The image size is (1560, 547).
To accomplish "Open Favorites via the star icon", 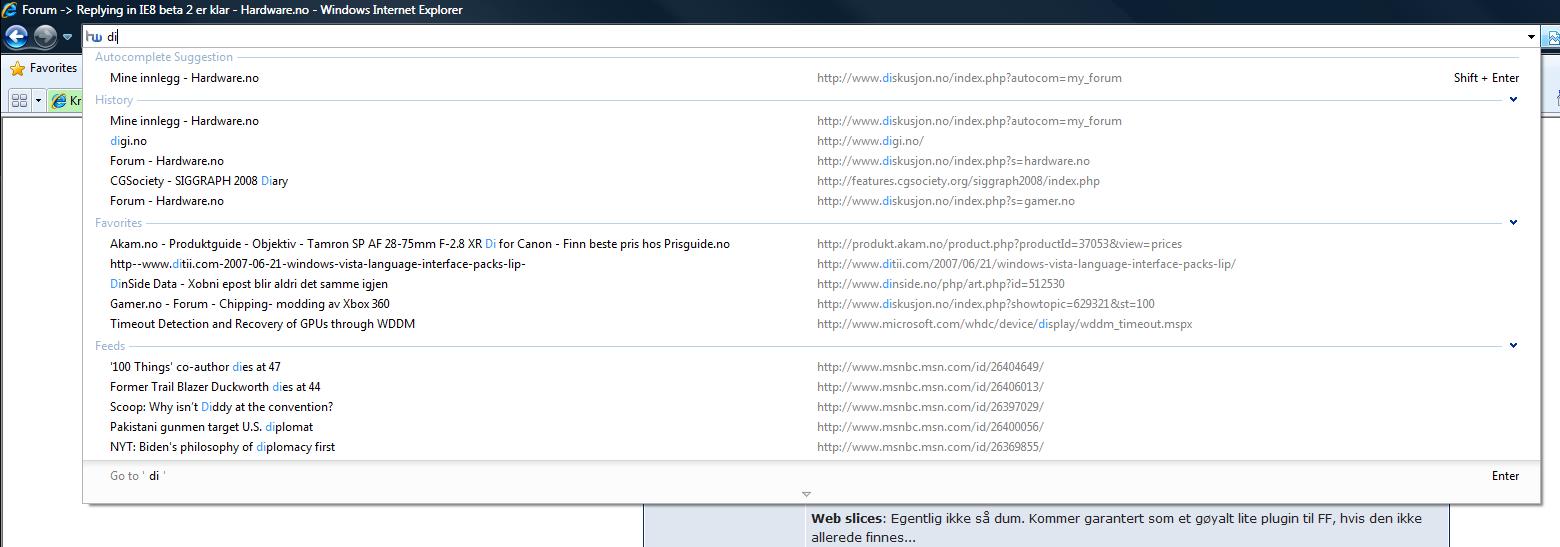I will tap(17, 69).
